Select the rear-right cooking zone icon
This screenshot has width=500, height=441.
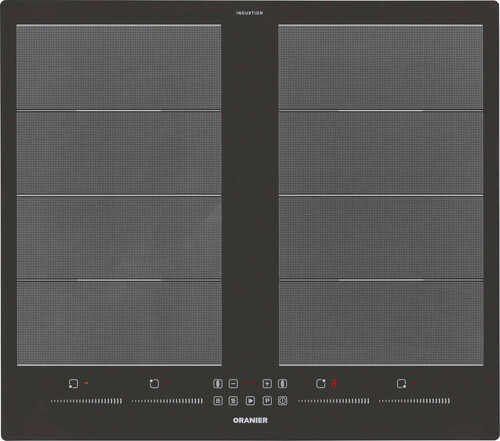tap(321, 384)
